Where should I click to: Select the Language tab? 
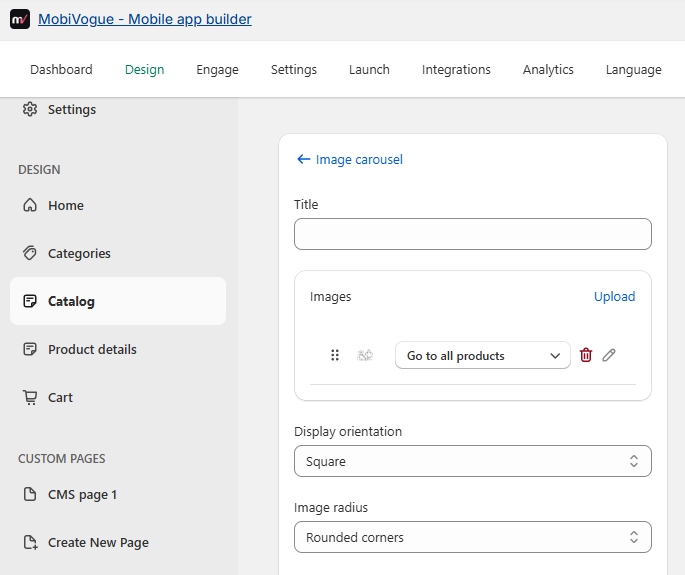pyautogui.click(x=633, y=69)
